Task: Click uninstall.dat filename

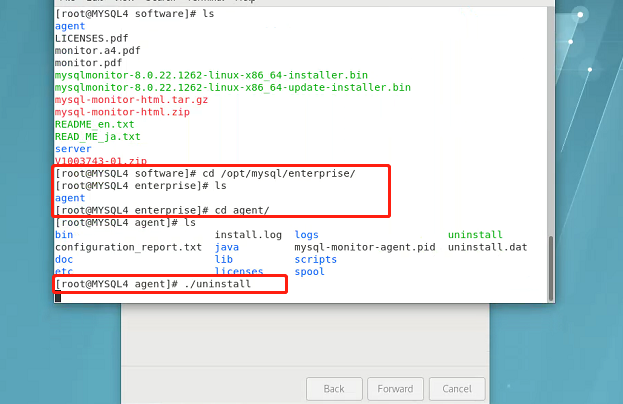Action: [488, 247]
